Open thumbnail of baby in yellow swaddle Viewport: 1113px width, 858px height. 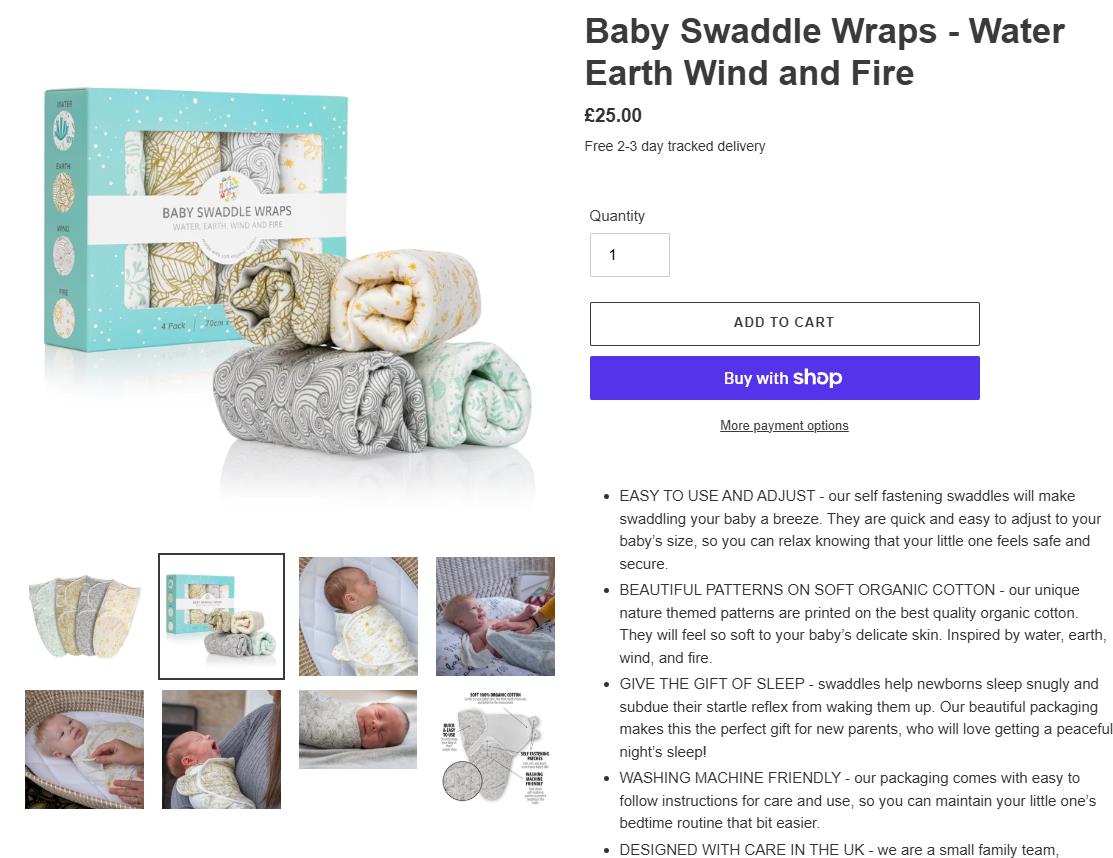click(358, 616)
